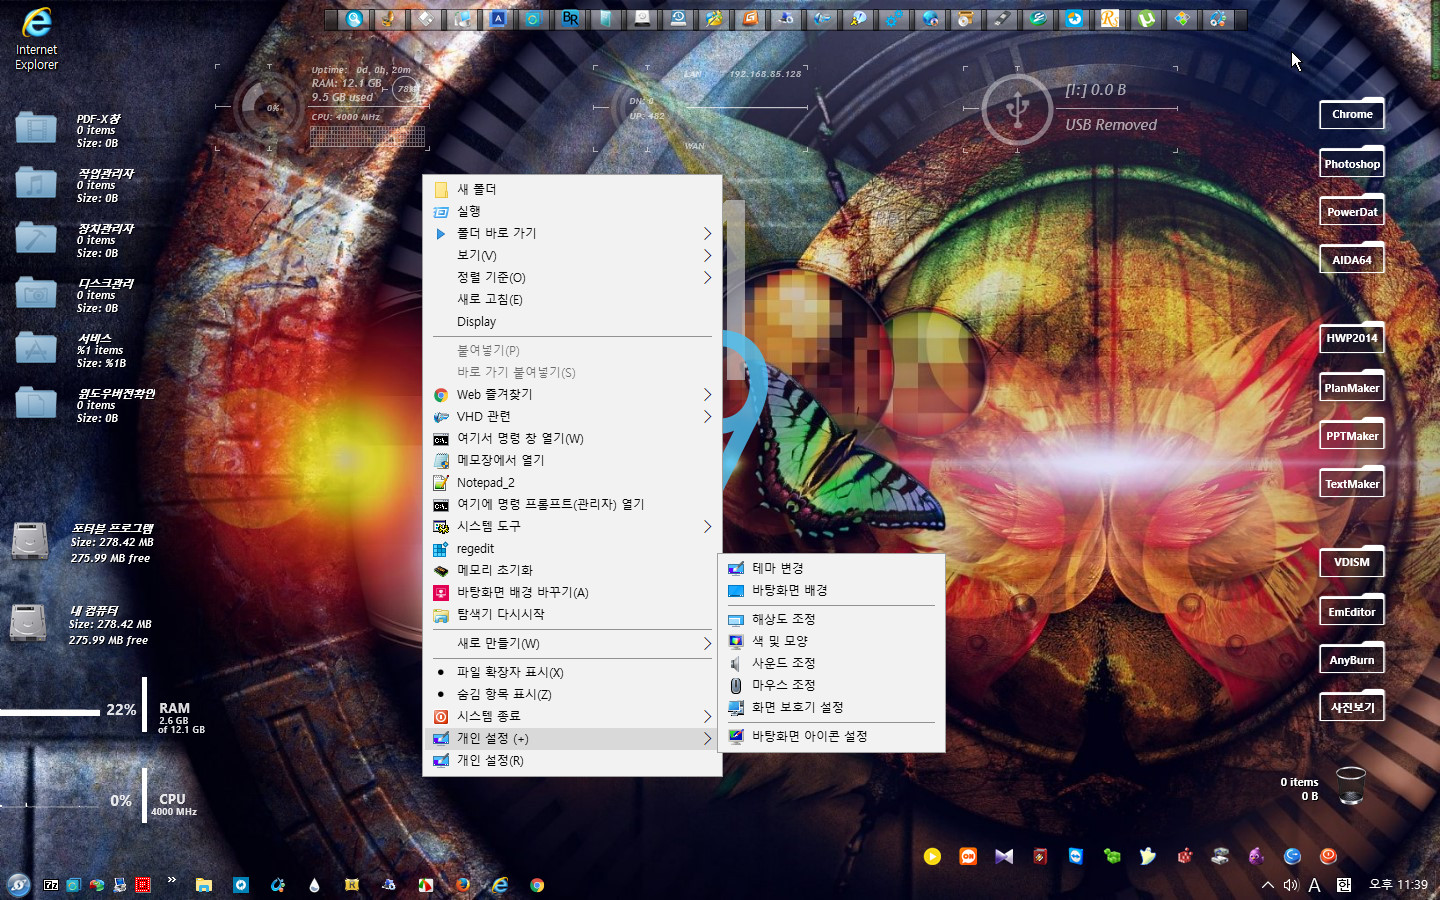Screen dimensions: 1440x900
Task: Open the 작업관리자 folder icon
Action: (36, 183)
